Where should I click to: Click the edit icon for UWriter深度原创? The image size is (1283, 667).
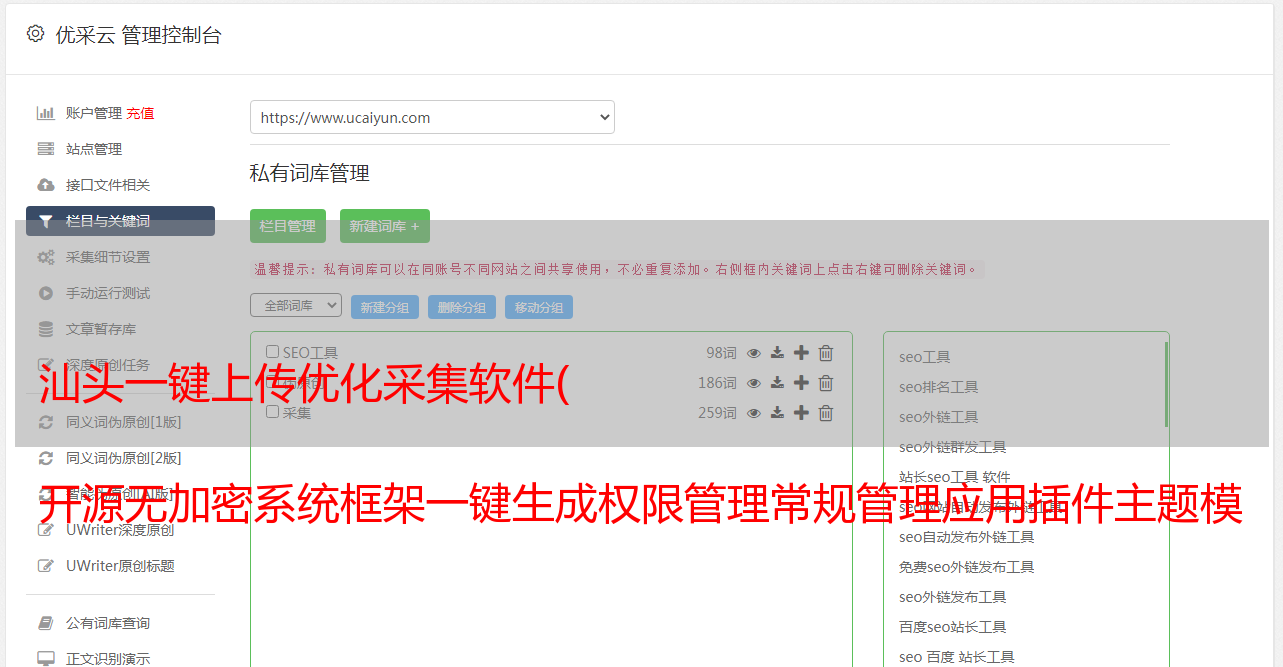[46, 530]
